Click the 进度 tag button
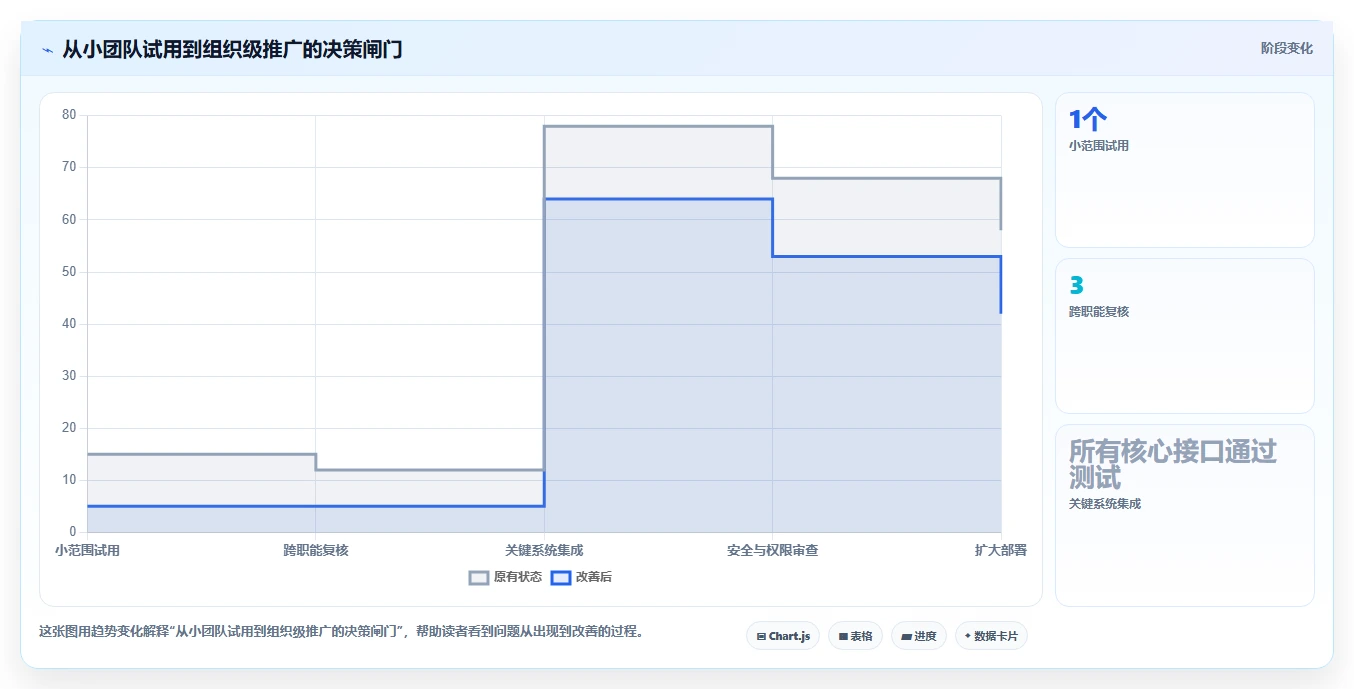Screen dimensions: 1354x689 tap(918, 636)
